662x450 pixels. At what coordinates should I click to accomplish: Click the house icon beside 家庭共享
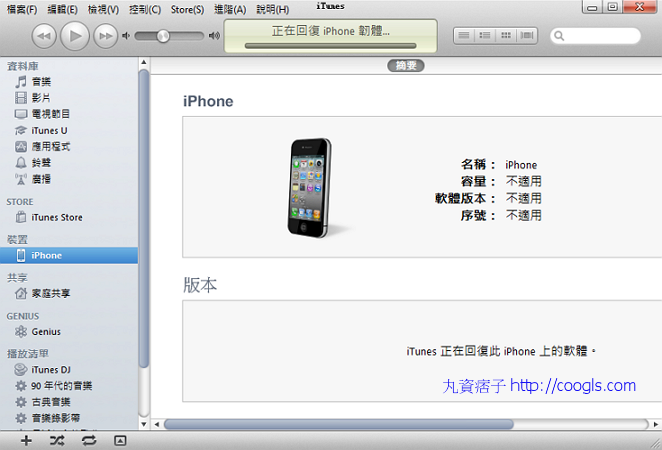[21, 293]
